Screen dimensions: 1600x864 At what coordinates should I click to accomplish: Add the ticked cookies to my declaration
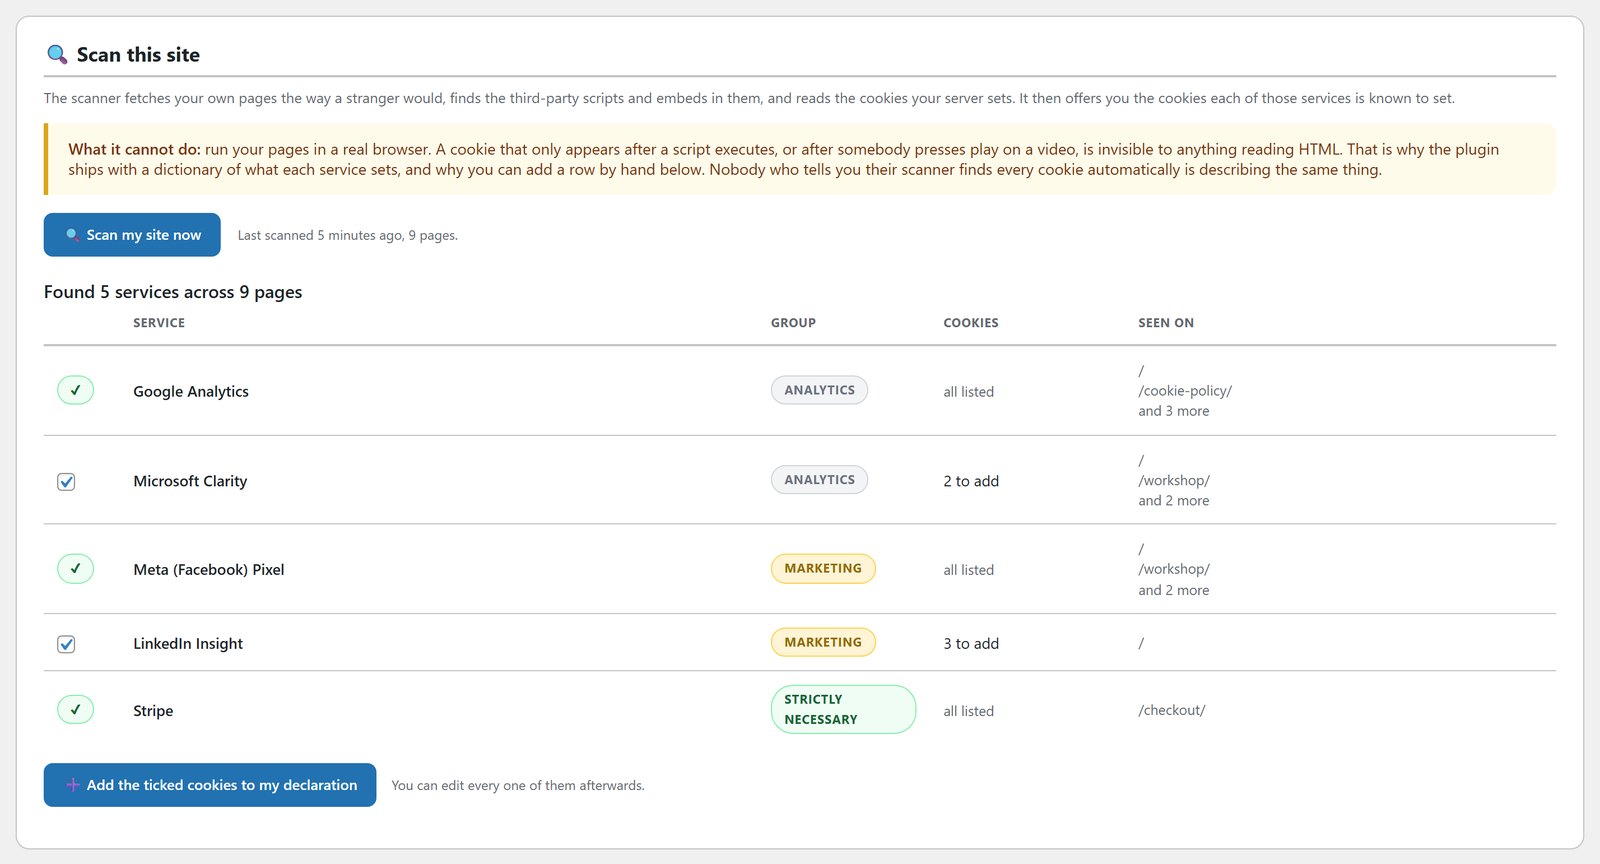click(x=210, y=785)
